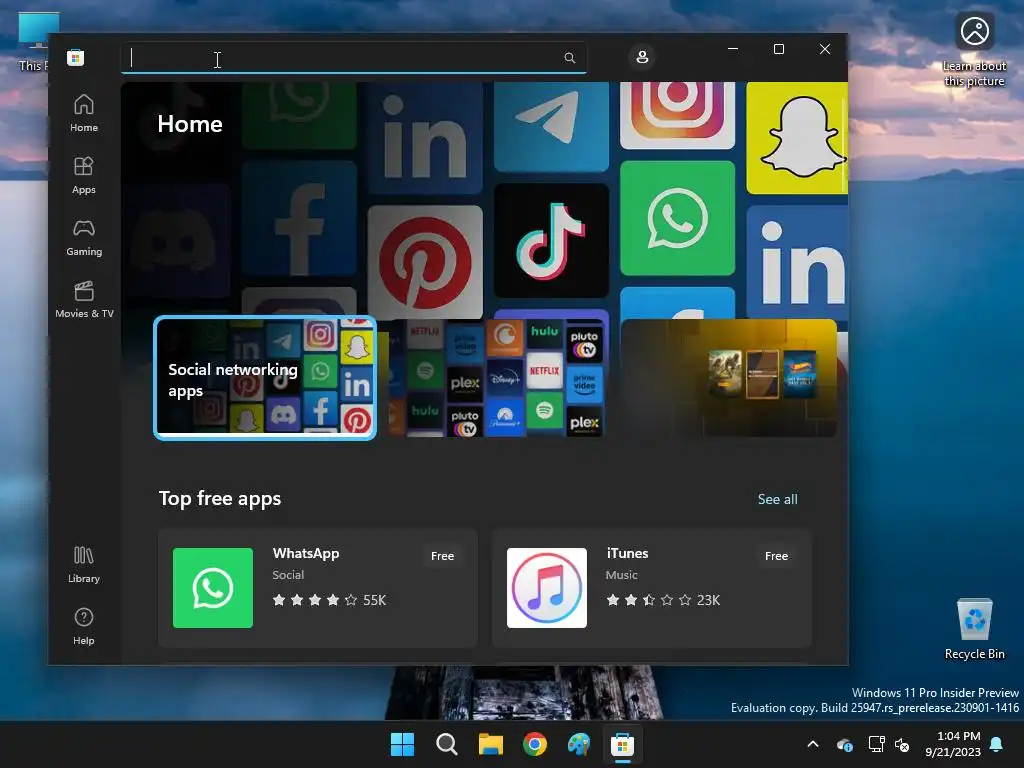1024x768 pixels.
Task: Select the yellow movies spotlight thumbnail
Action: coord(728,378)
